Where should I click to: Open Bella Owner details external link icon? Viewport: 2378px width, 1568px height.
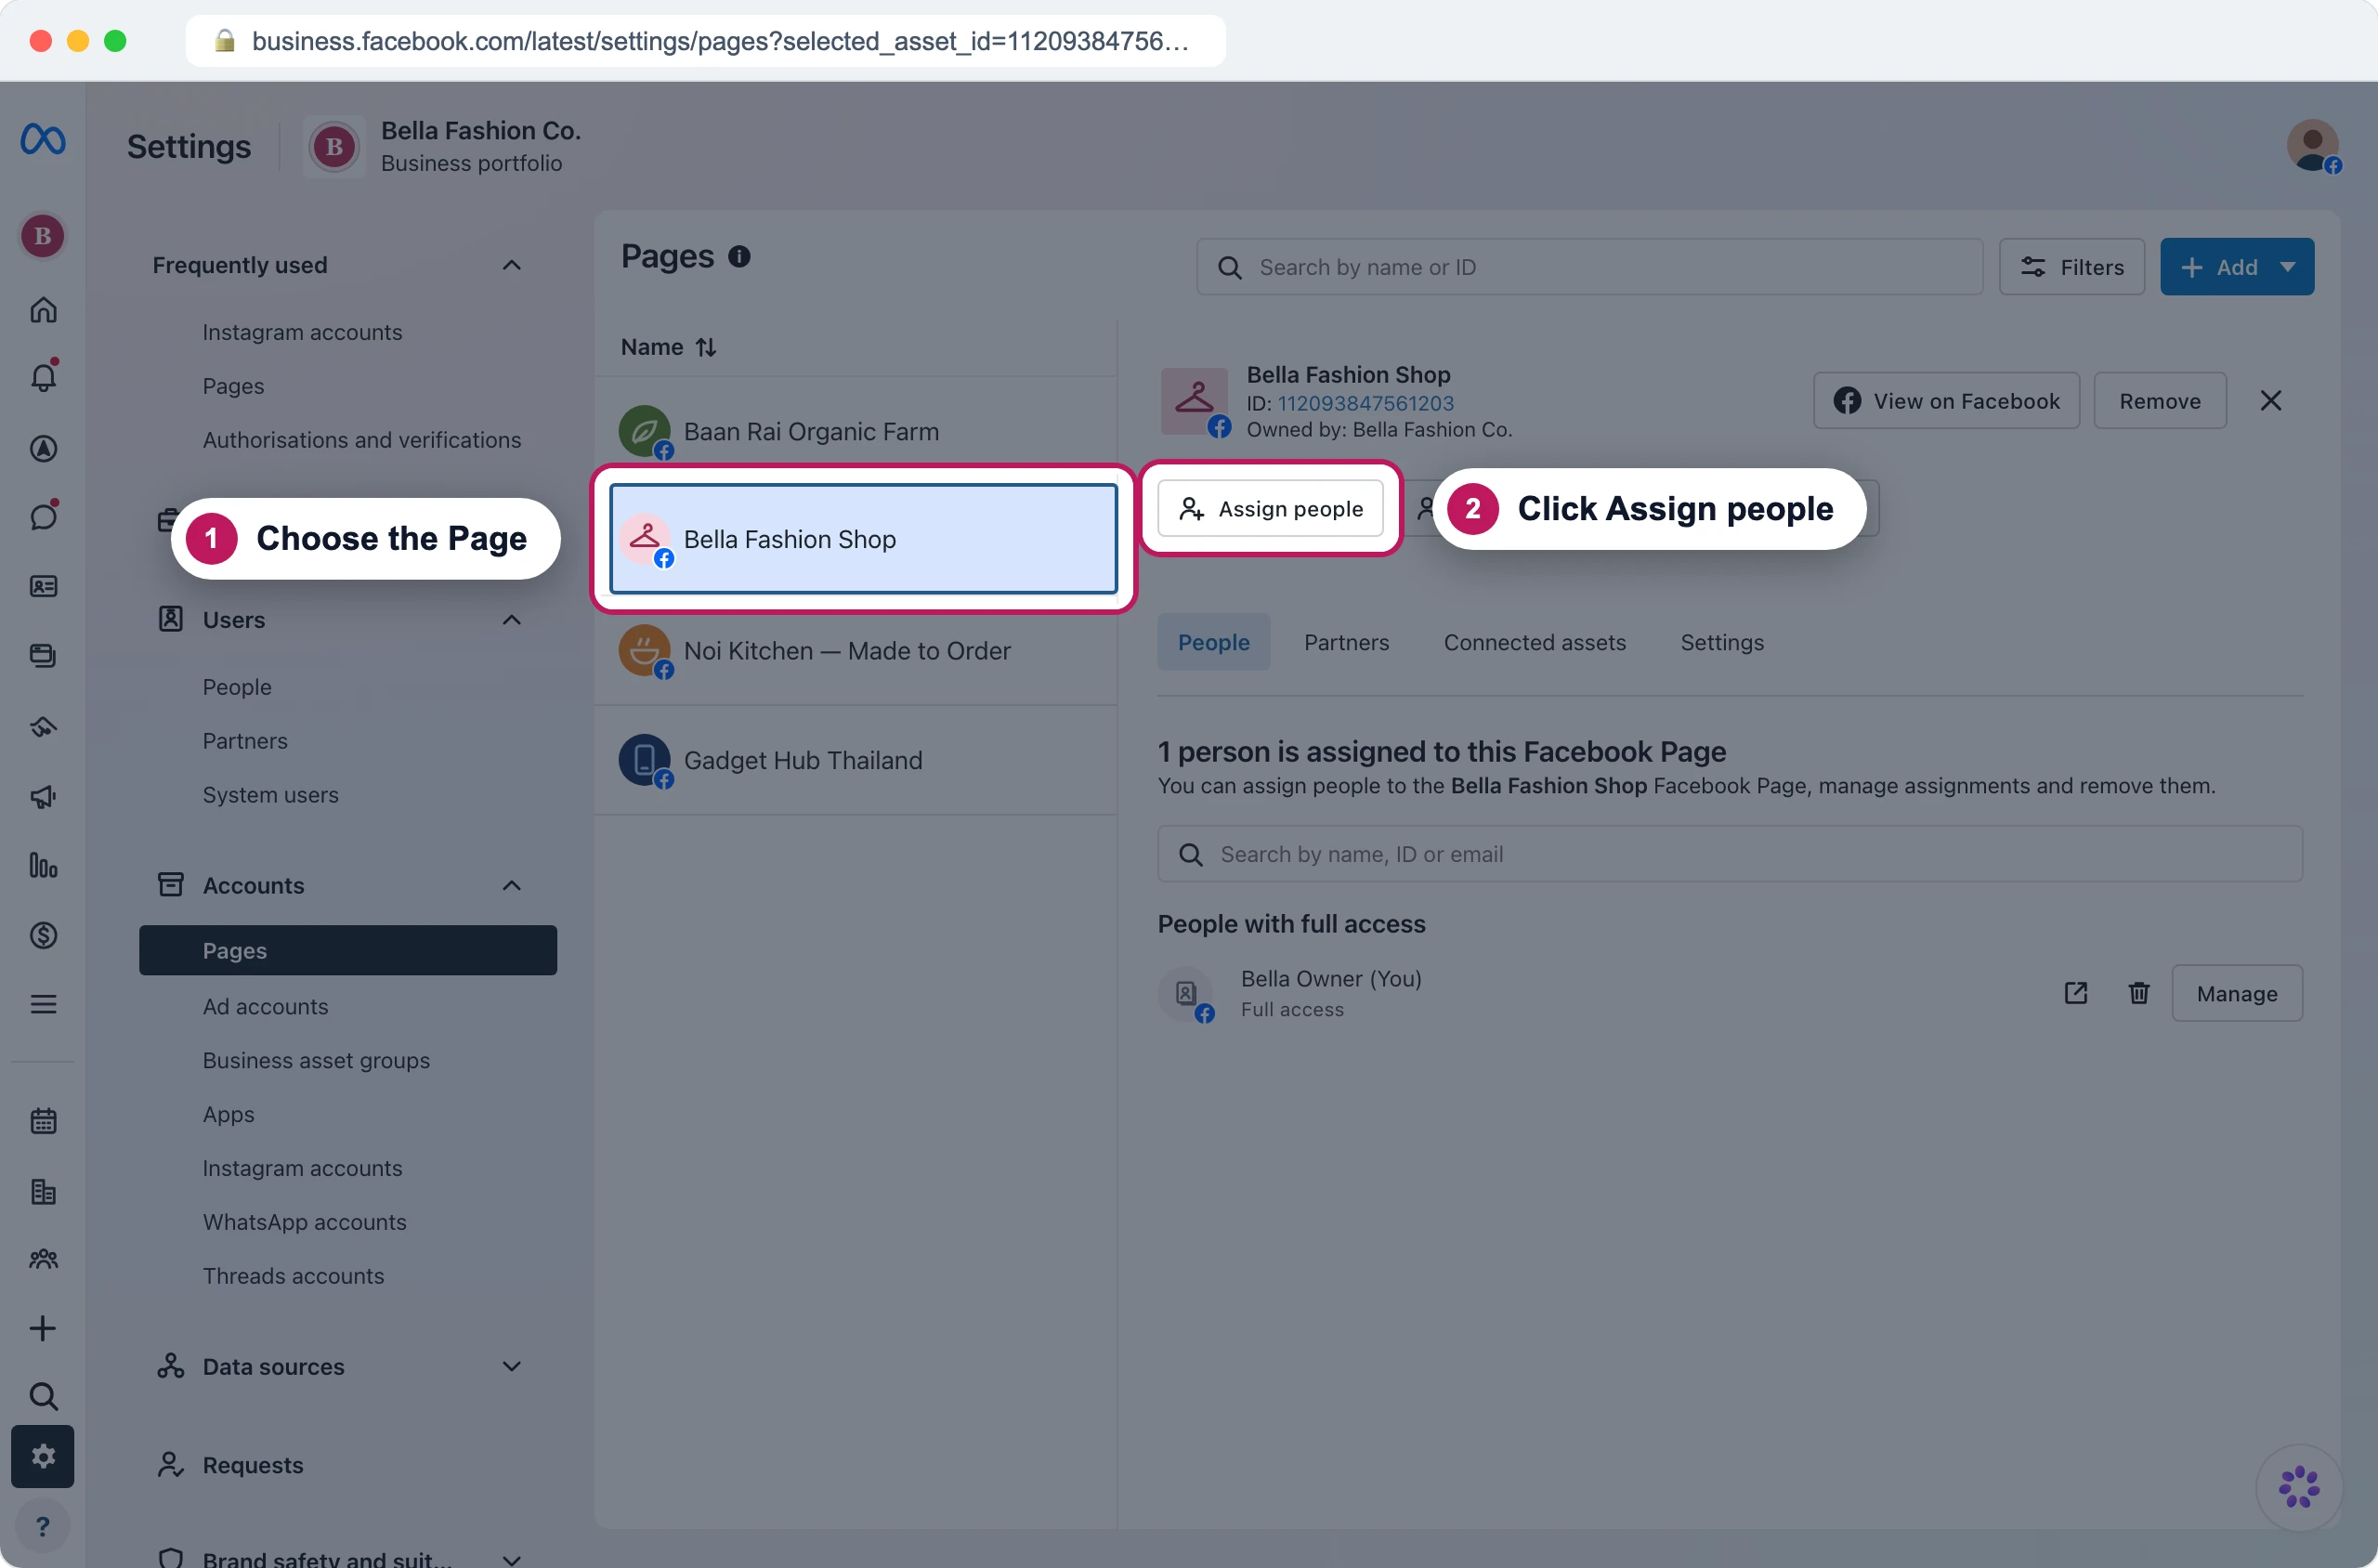pos(2076,993)
